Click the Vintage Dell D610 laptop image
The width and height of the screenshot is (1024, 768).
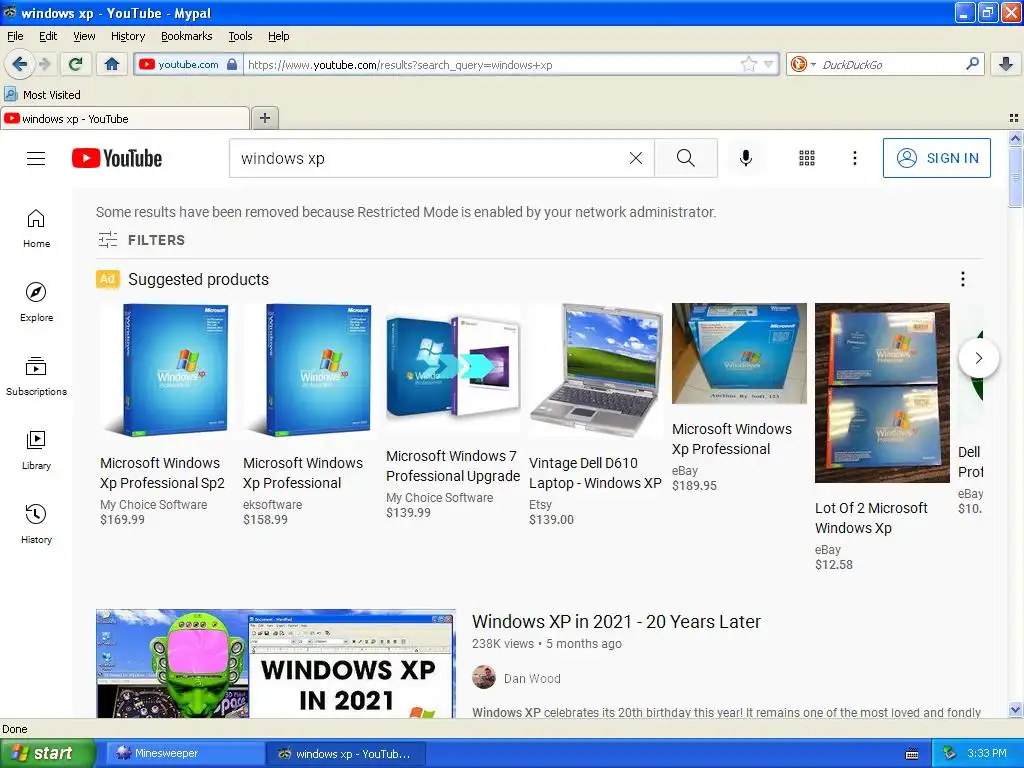click(596, 370)
